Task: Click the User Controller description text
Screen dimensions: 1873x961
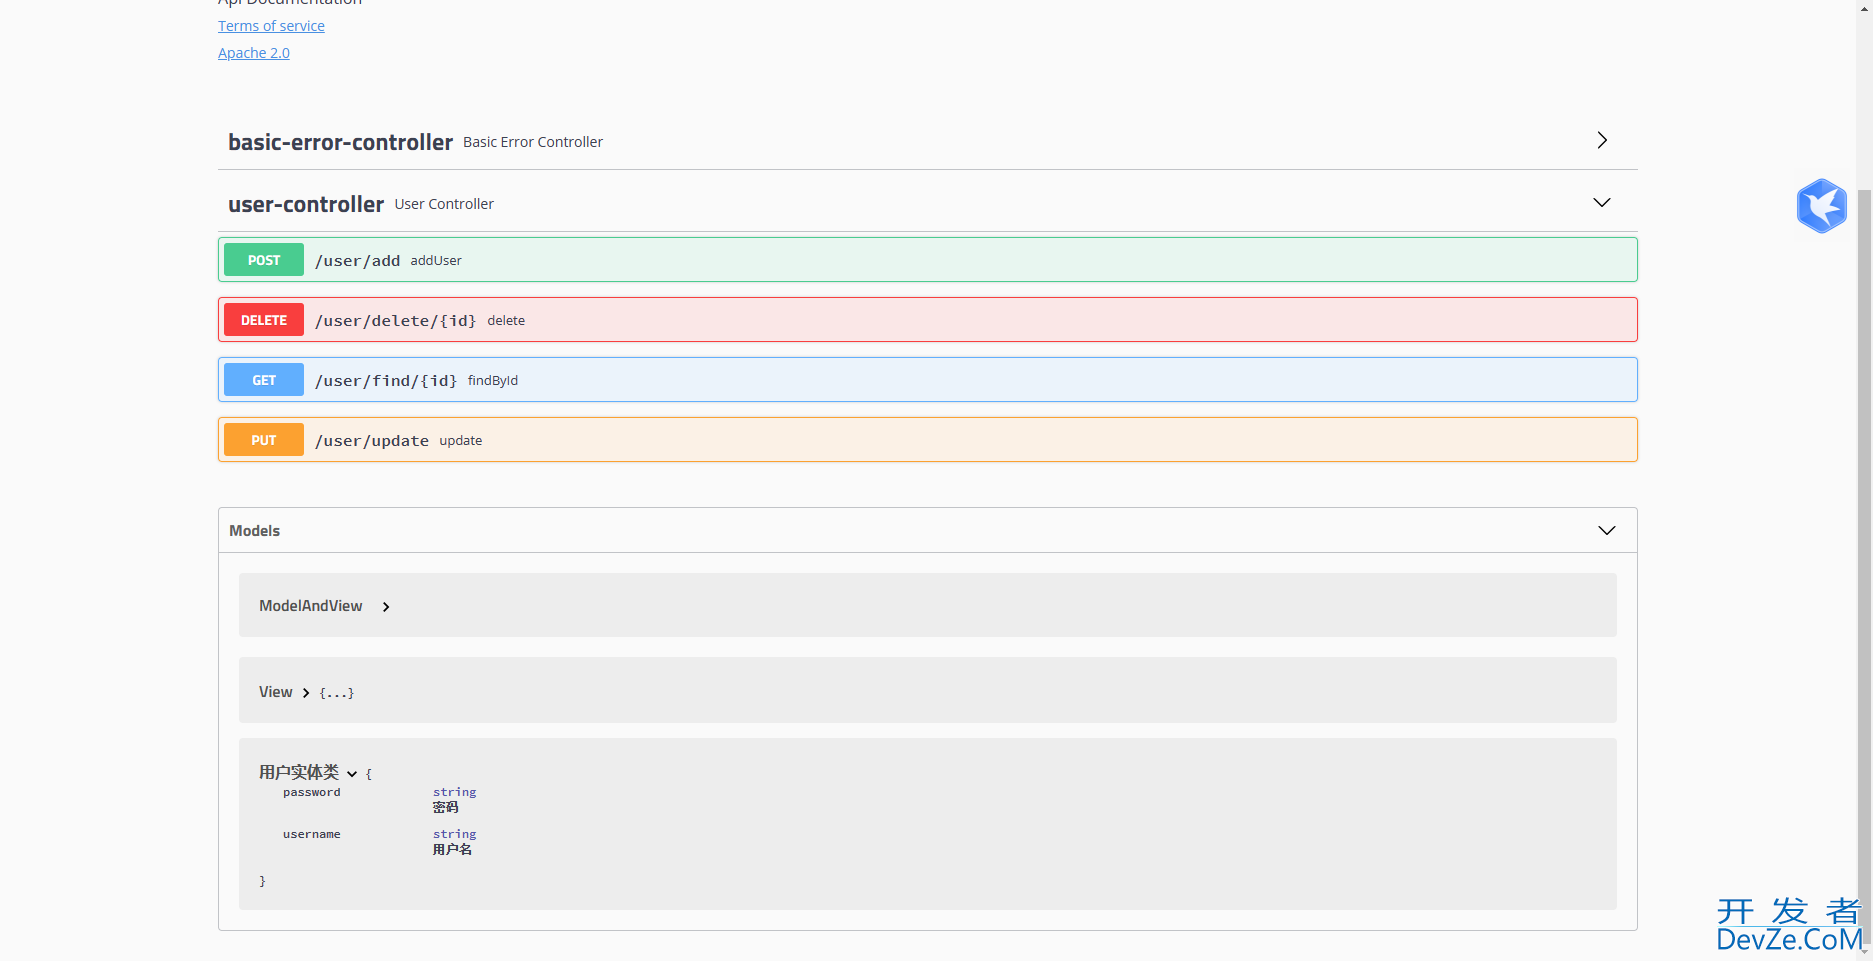Action: 444,204
